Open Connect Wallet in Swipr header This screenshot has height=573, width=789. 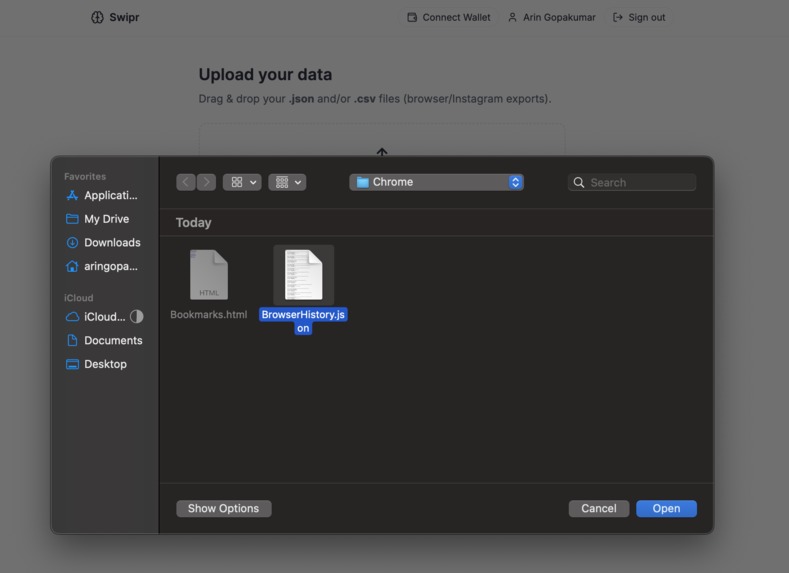point(448,18)
